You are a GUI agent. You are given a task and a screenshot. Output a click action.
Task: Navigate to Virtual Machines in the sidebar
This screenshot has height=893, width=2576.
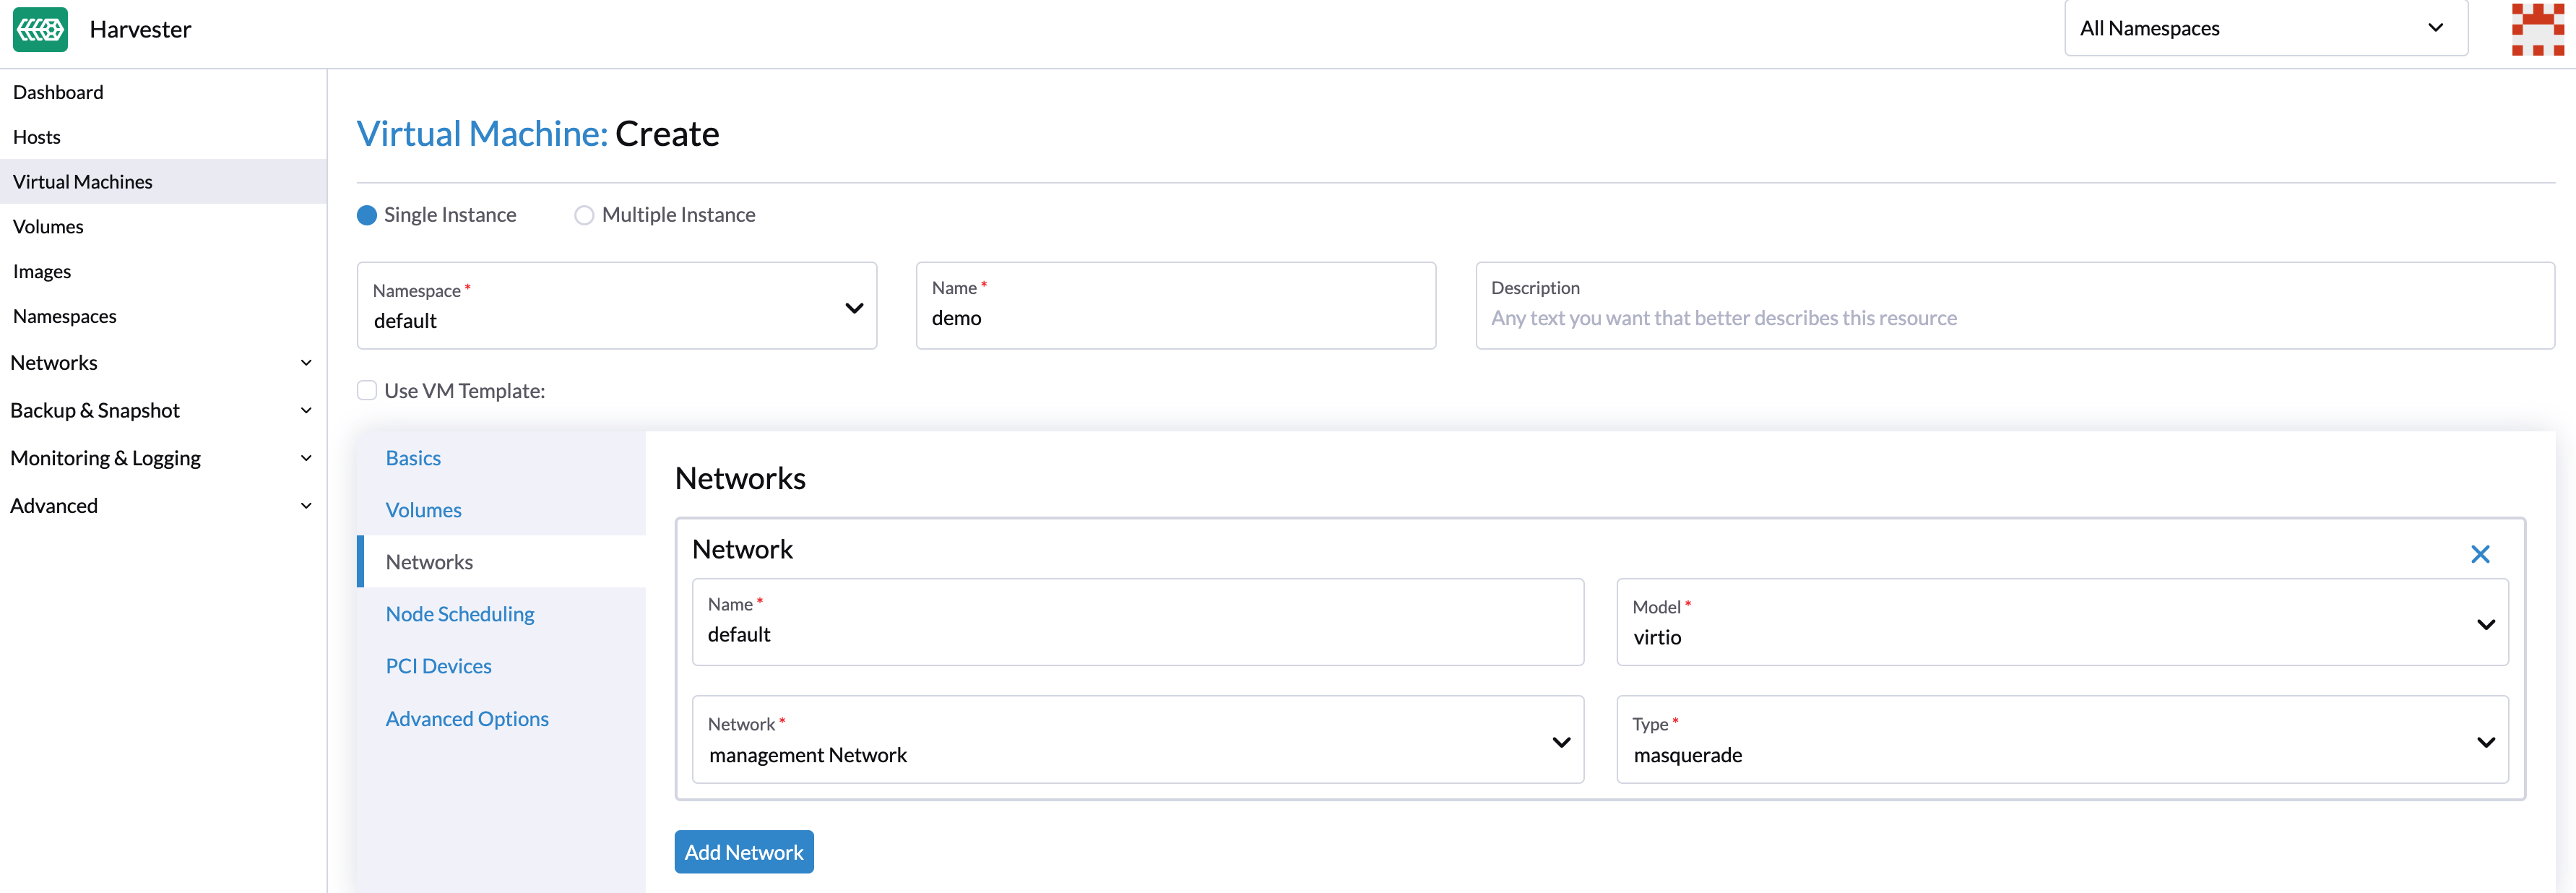pos(83,181)
